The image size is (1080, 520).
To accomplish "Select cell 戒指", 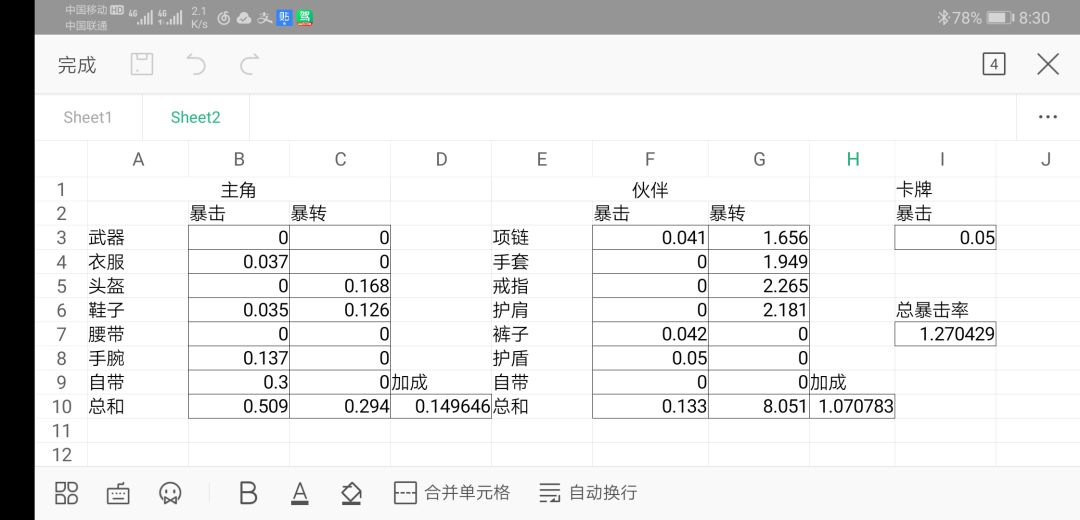I will point(542,286).
